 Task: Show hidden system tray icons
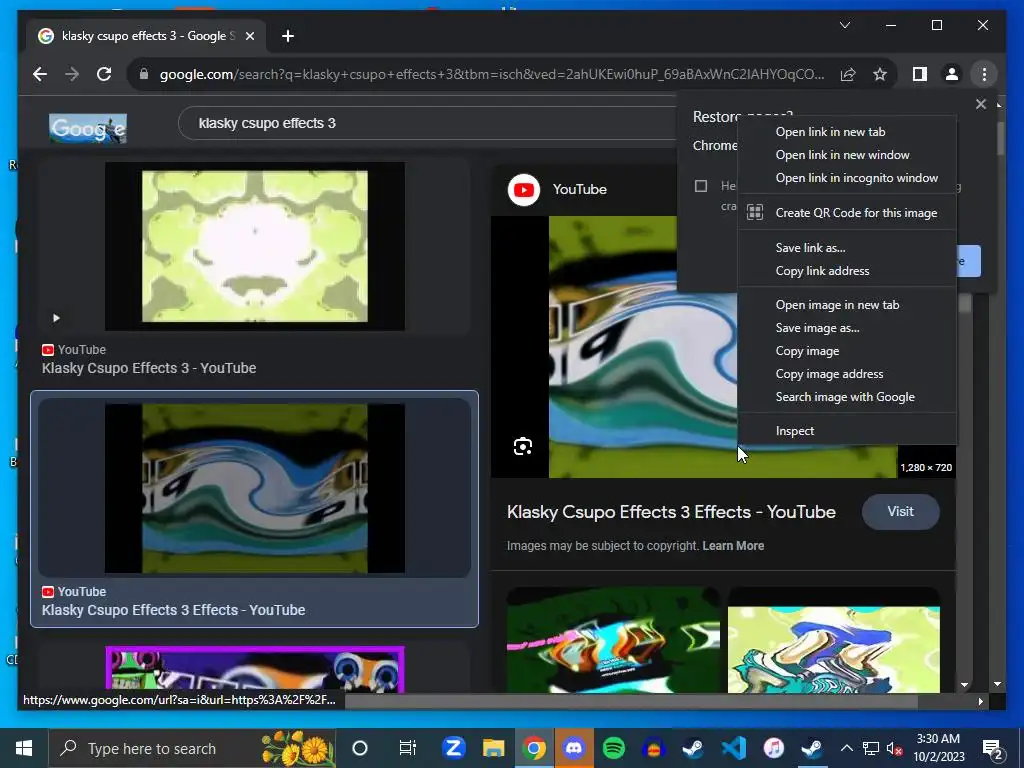coord(846,748)
